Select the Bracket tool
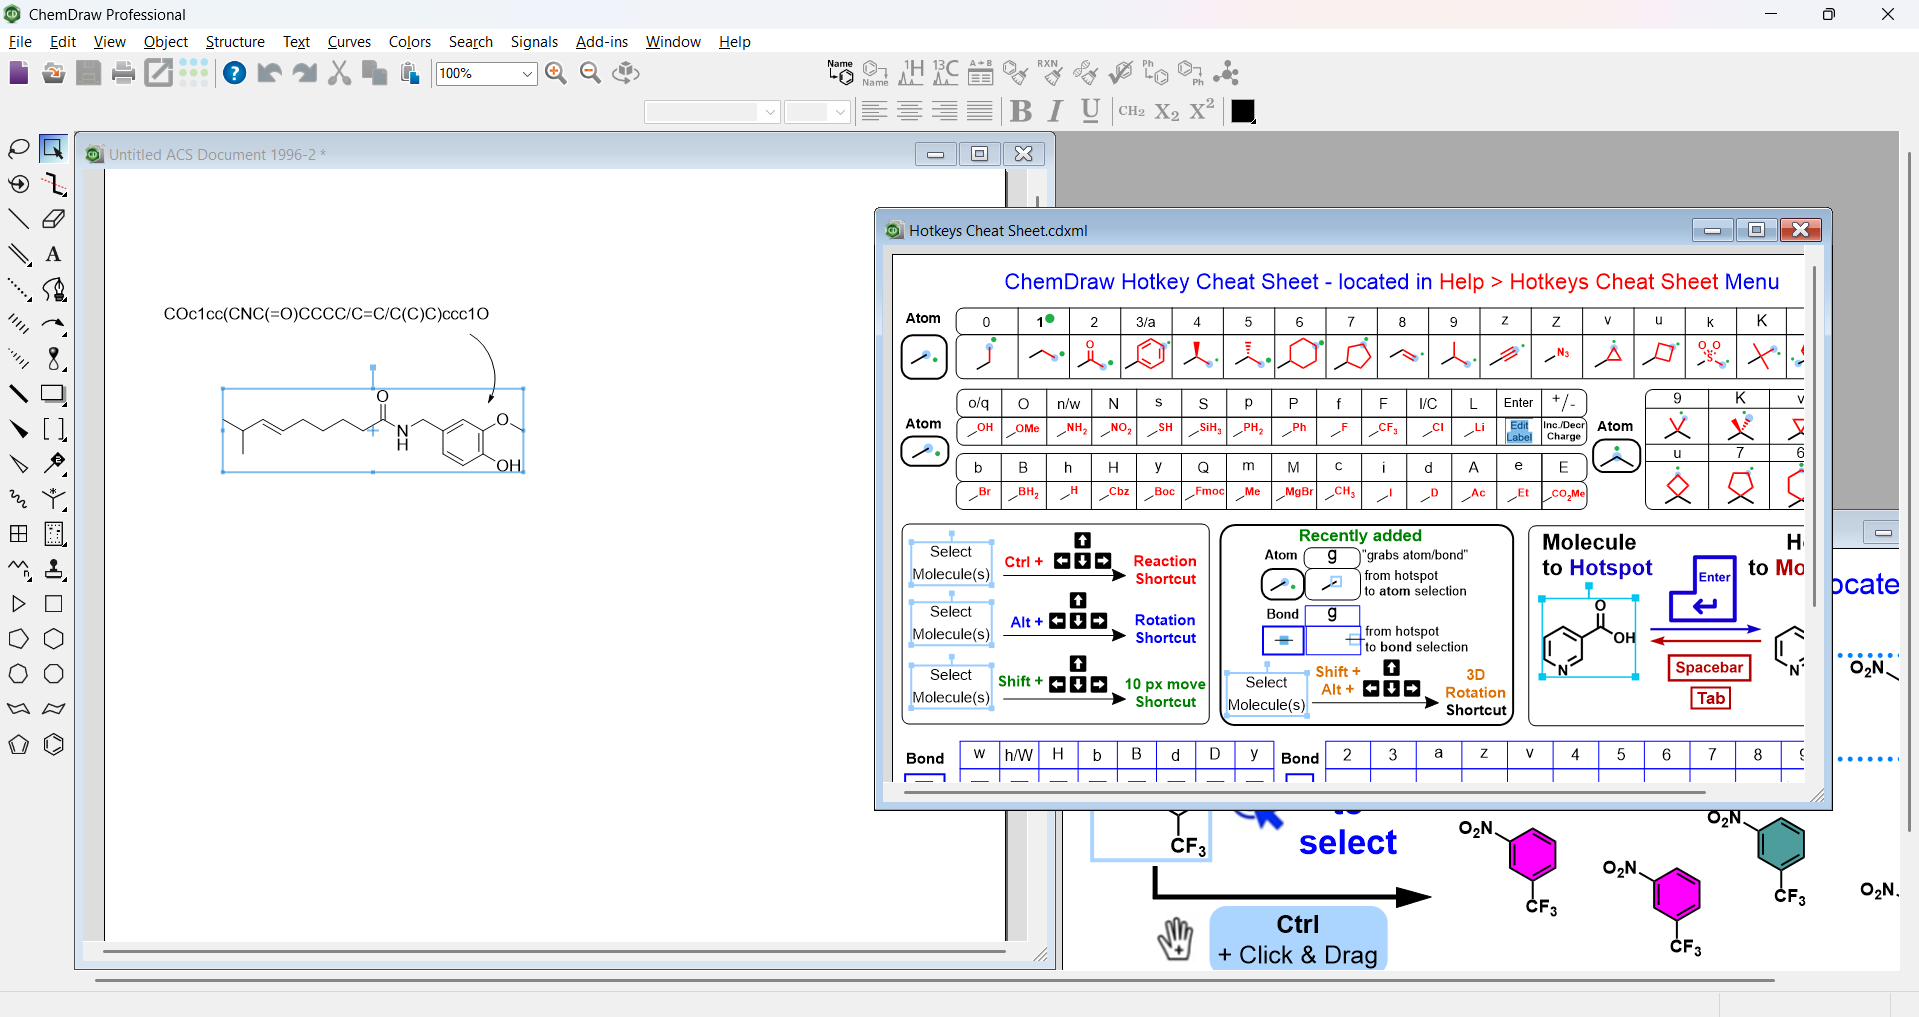Viewport: 1919px width, 1017px height. pos(54,429)
